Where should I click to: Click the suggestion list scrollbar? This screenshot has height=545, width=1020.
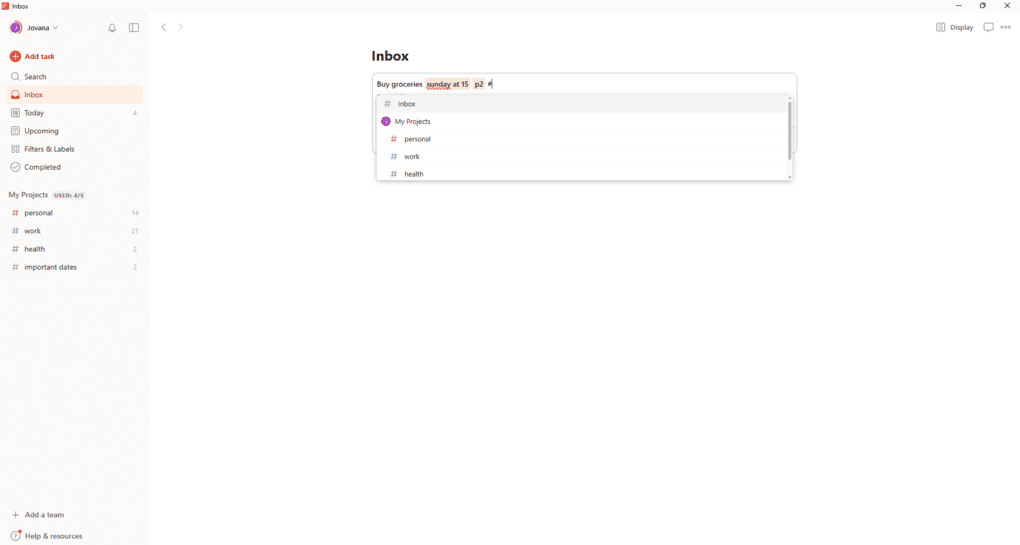point(790,130)
